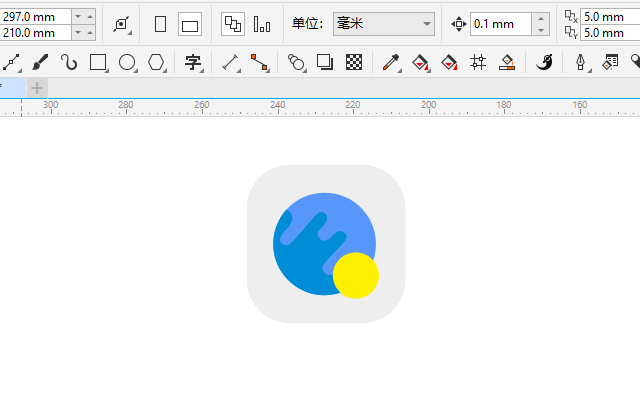640x409 pixels.
Task: Click the bucket-over-color-bar fill icon
Action: tap(507, 62)
